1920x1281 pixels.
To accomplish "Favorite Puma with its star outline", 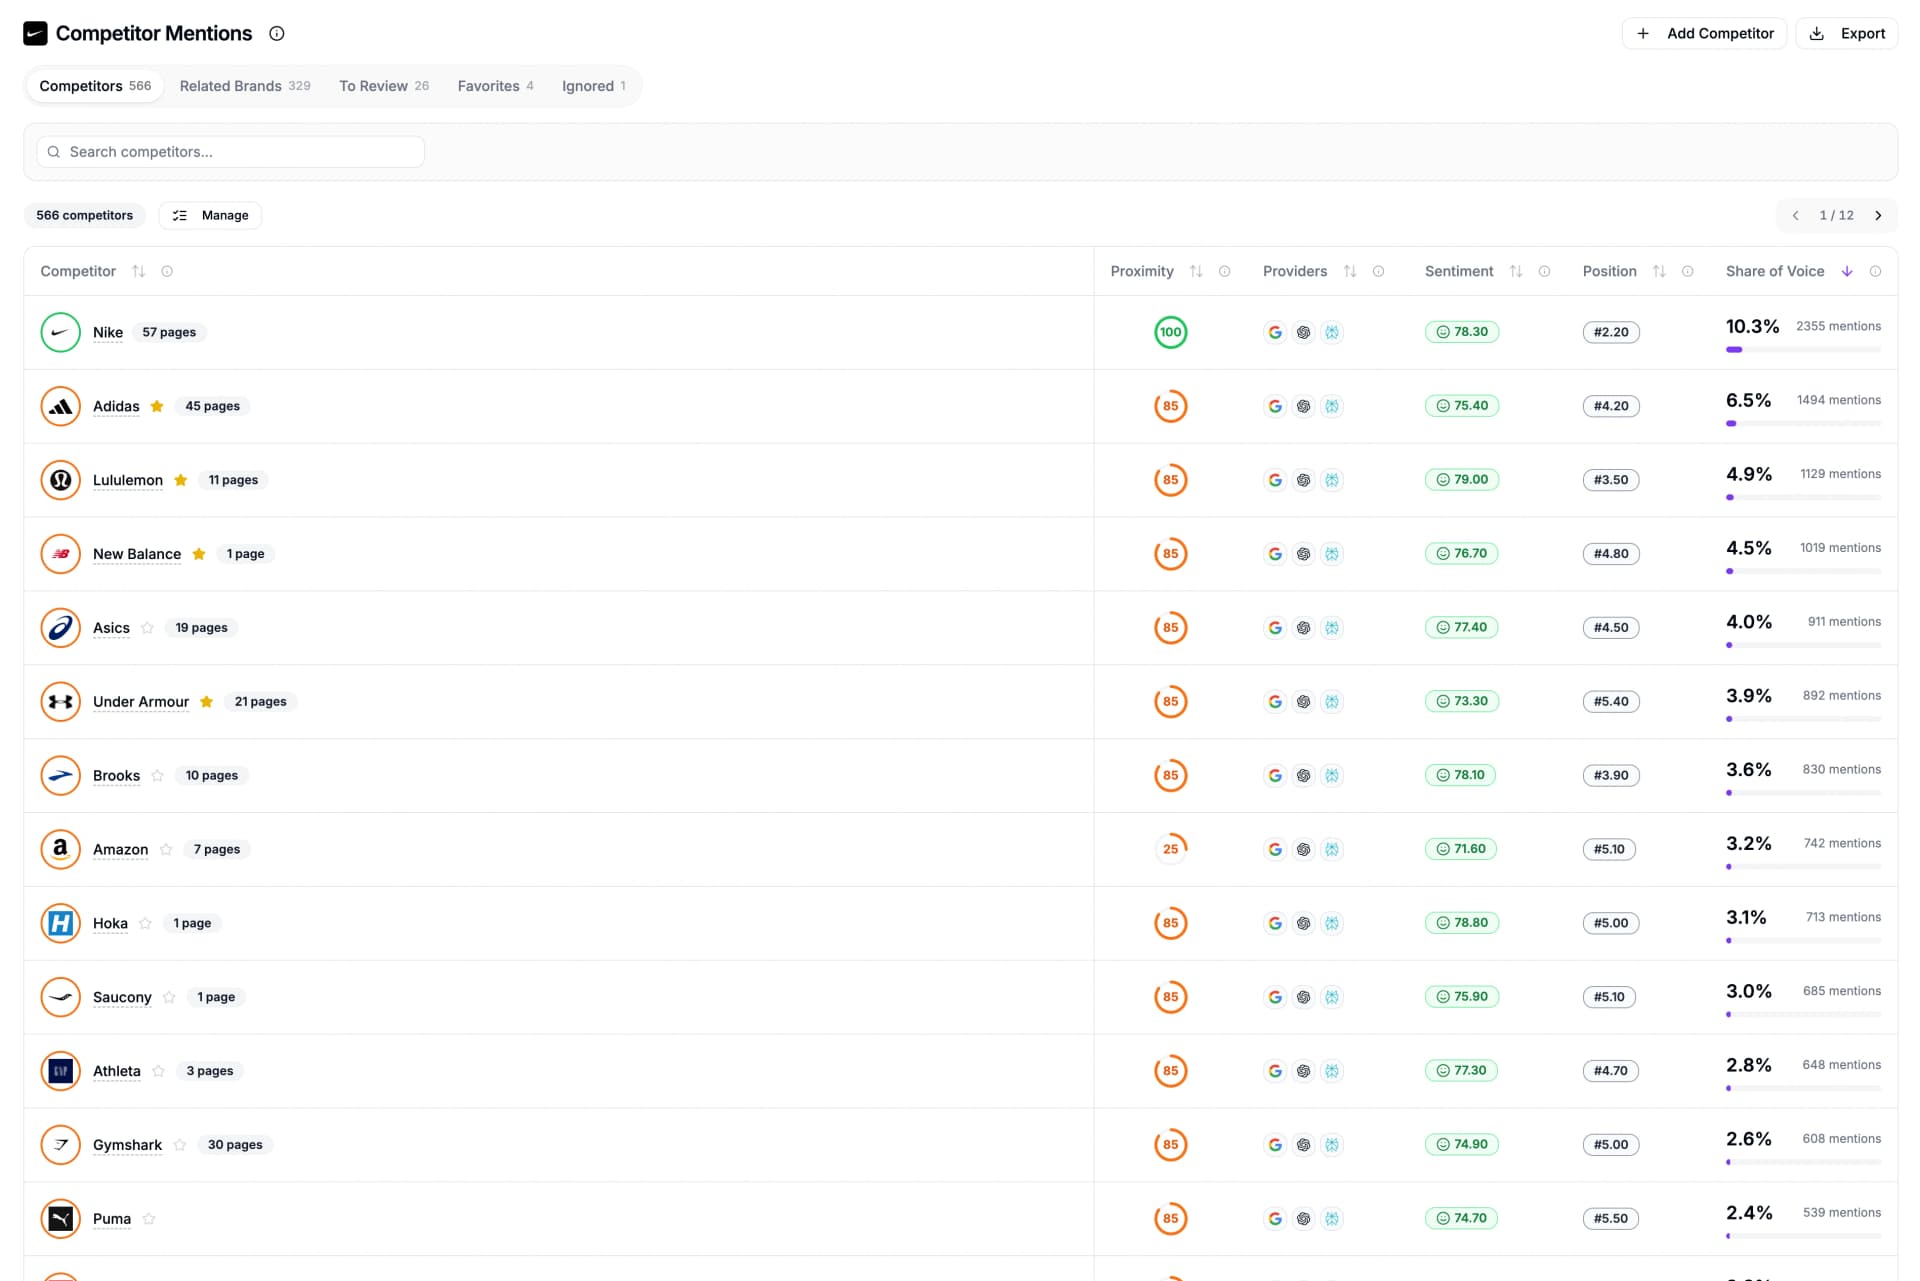I will 149,1219.
